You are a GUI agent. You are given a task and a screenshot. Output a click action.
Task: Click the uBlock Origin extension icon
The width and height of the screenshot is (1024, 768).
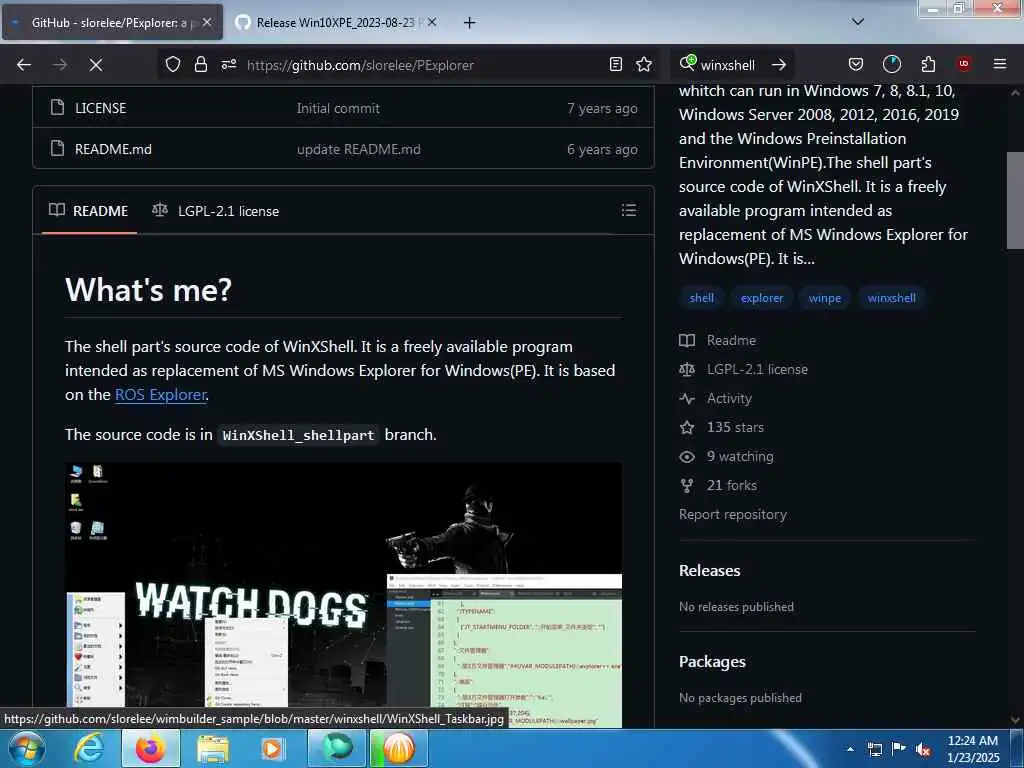[x=963, y=64]
